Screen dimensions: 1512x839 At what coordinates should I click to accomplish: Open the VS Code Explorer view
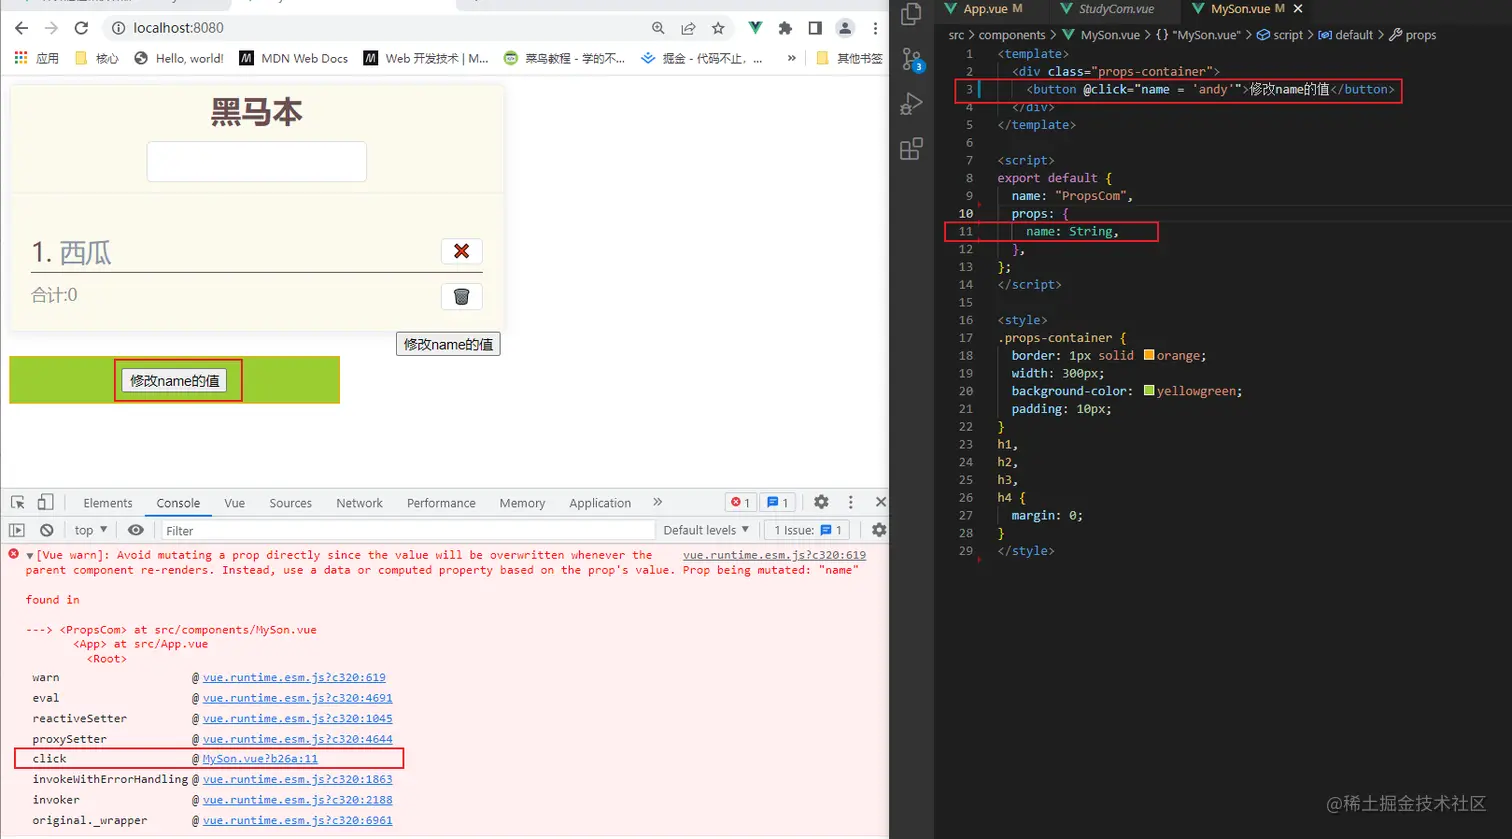point(911,14)
